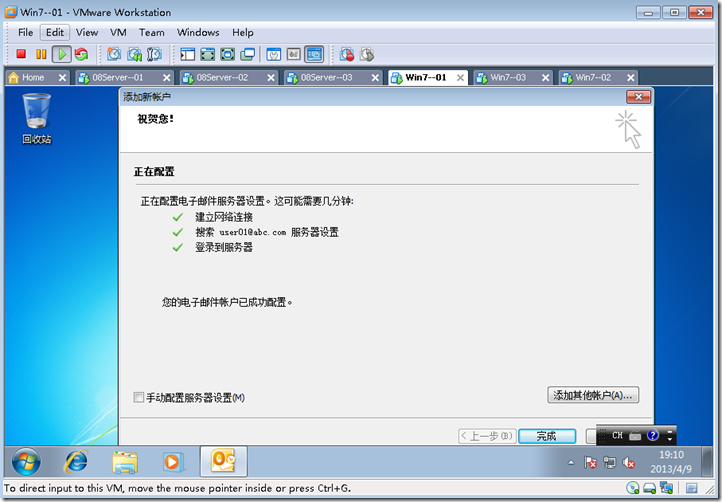Click the summary view toolbar icon

[x=274, y=54]
